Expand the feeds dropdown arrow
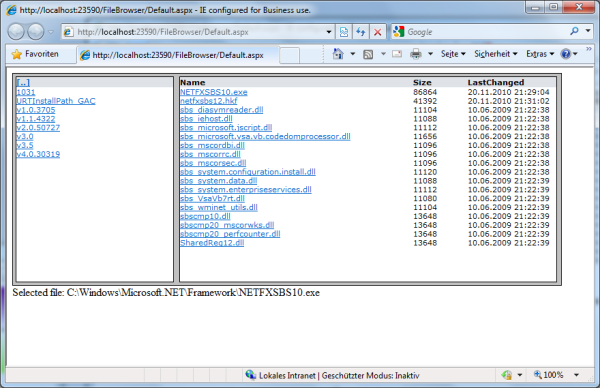 (383, 54)
